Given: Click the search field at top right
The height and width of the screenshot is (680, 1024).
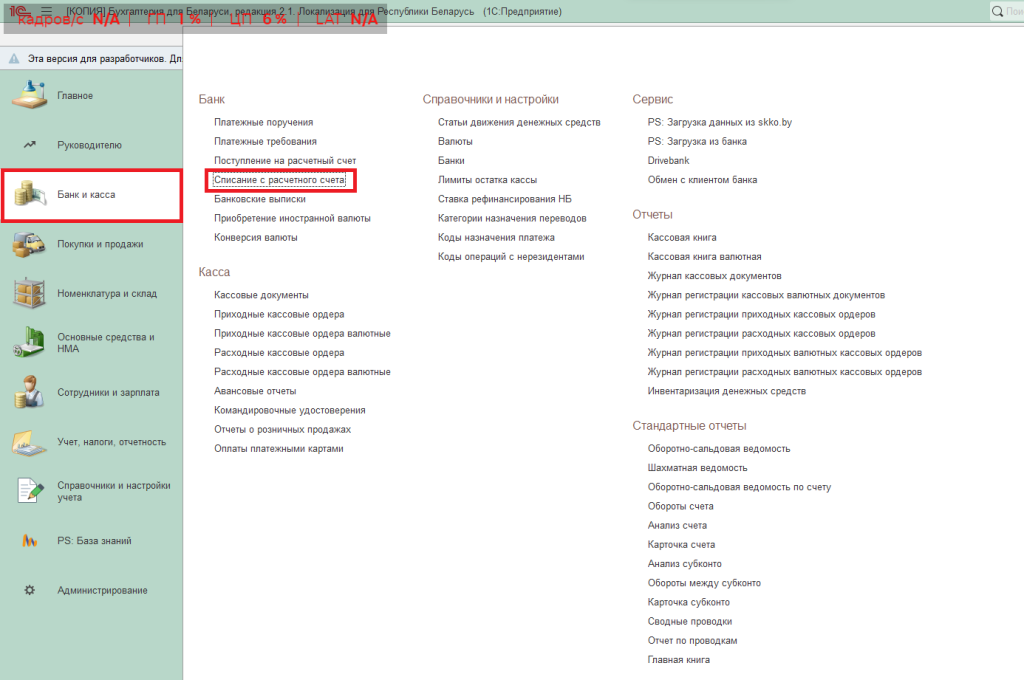Looking at the screenshot, I should pyautogui.click(x=1005, y=11).
